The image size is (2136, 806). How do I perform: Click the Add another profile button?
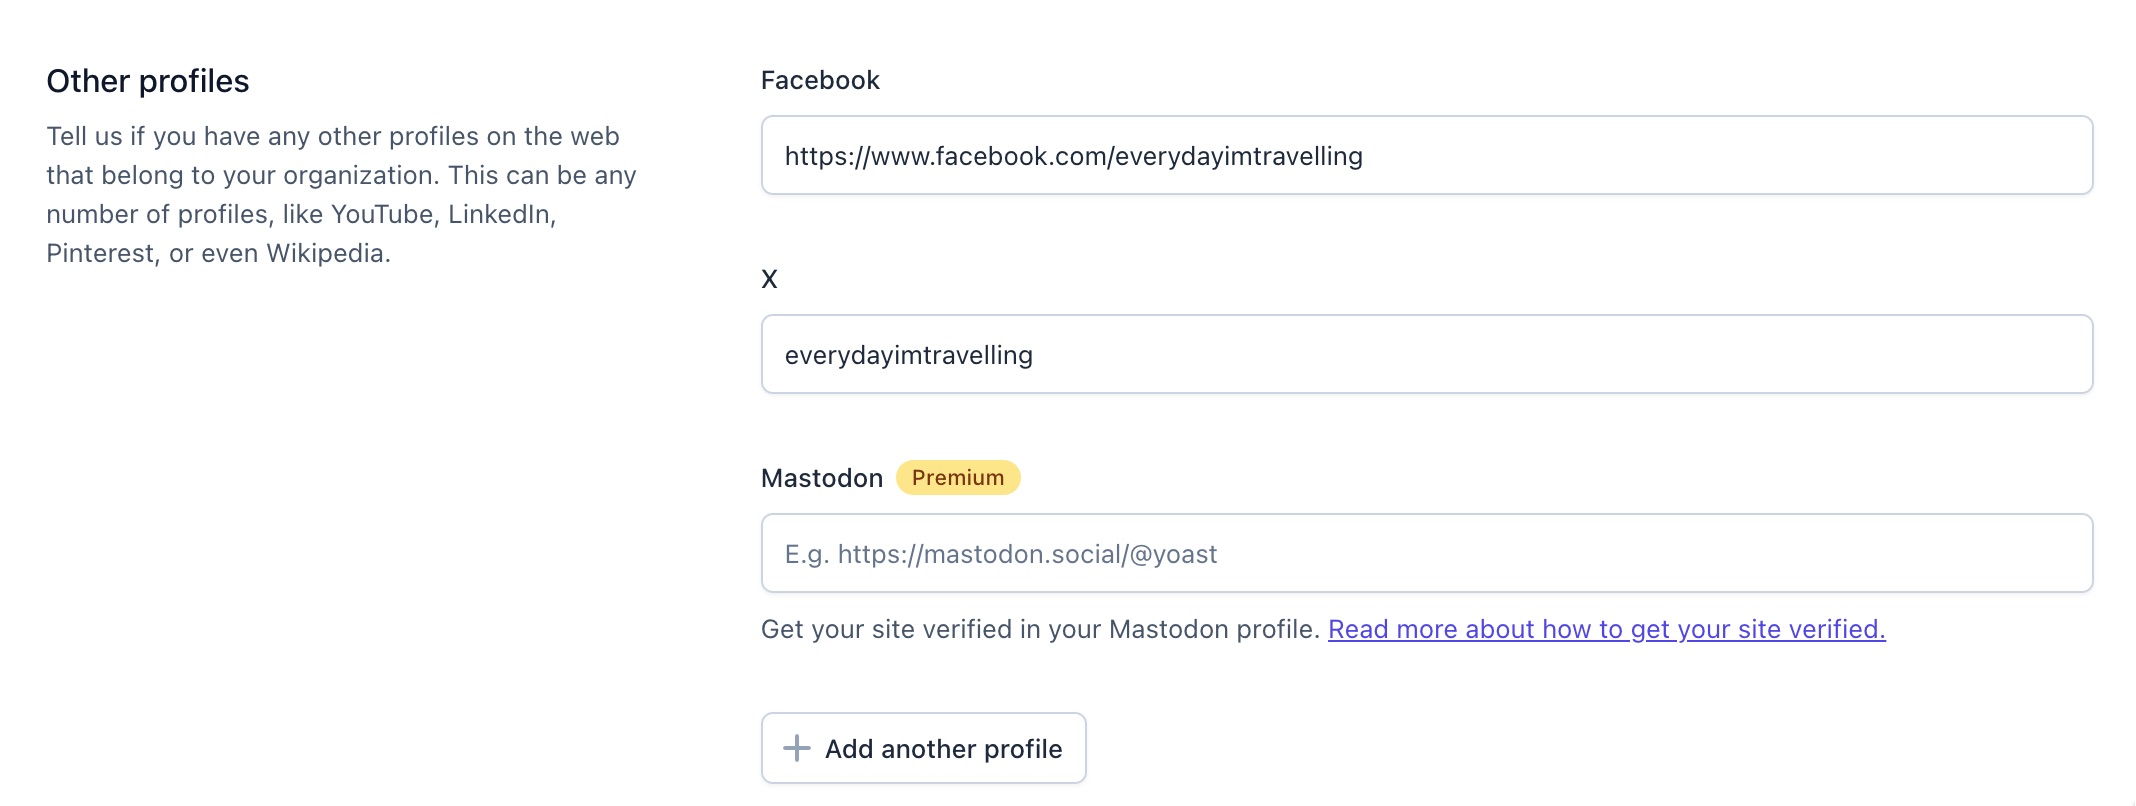coord(924,748)
